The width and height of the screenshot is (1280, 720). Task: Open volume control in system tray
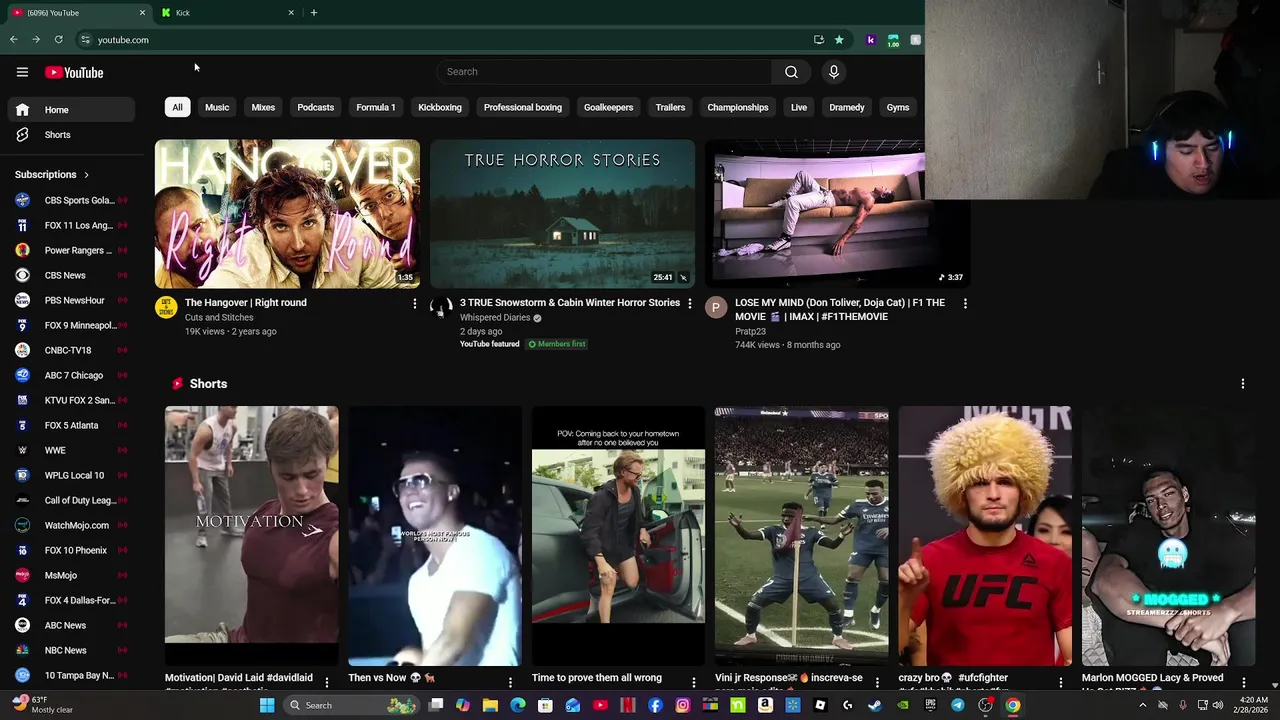click(1218, 705)
